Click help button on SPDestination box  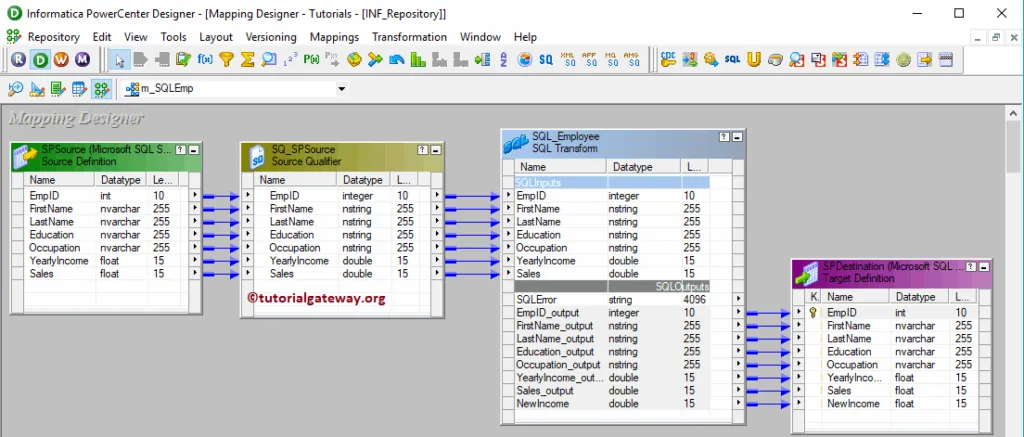point(972,267)
